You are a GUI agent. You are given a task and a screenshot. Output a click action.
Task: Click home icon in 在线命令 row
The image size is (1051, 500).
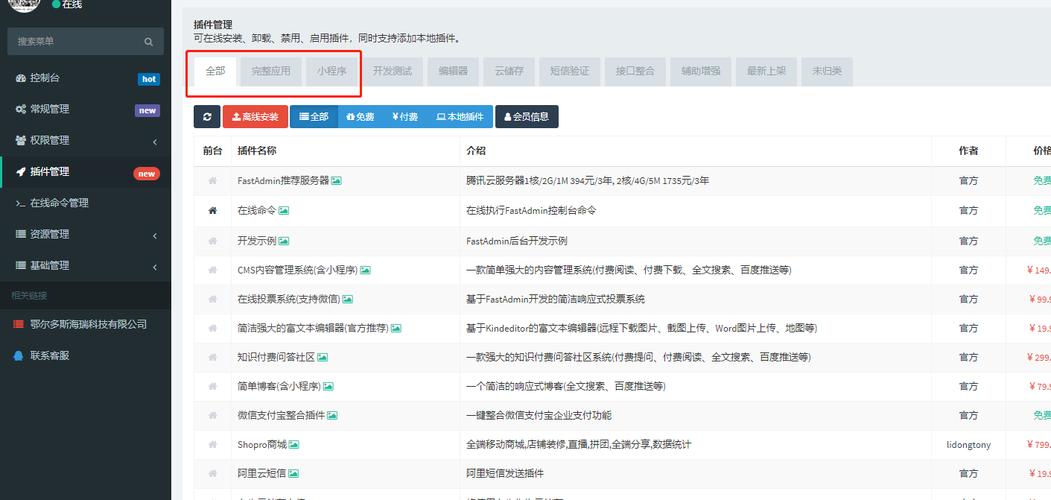click(212, 210)
